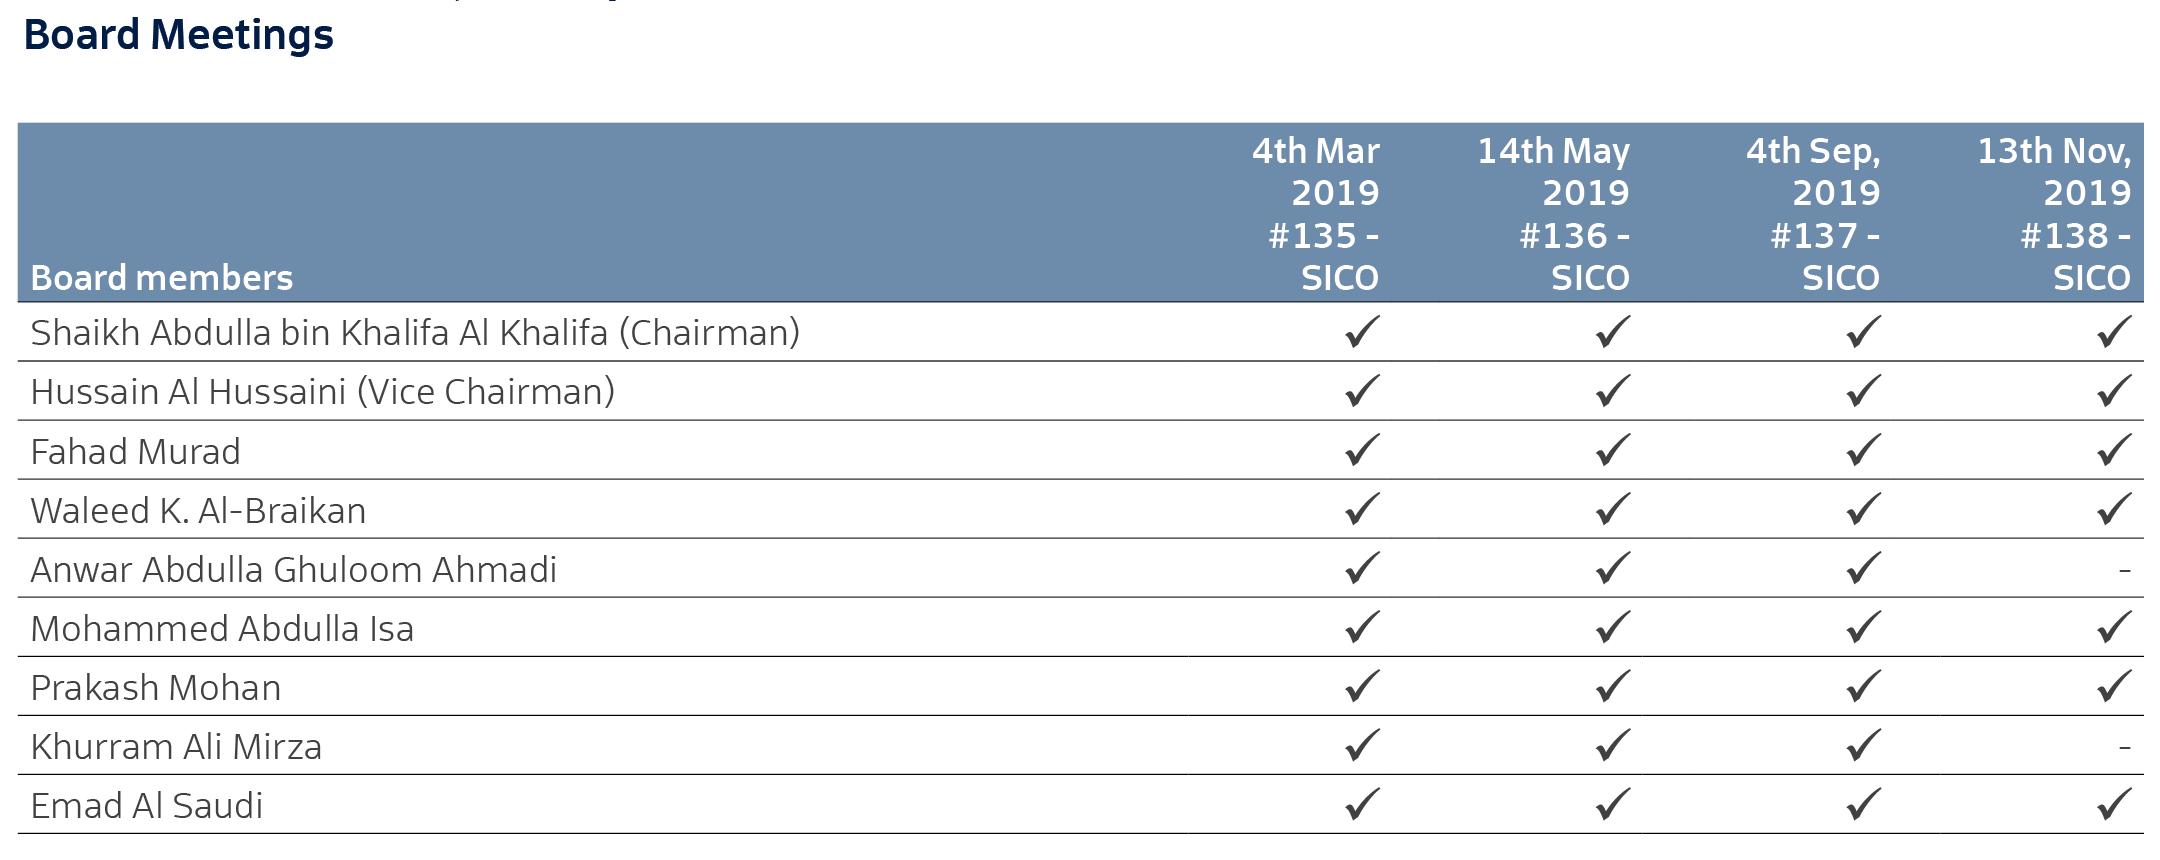The width and height of the screenshot is (2160, 860).
Task: Click the dash for Anwar Ahmadi's 13th Nov
Action: point(2125,570)
